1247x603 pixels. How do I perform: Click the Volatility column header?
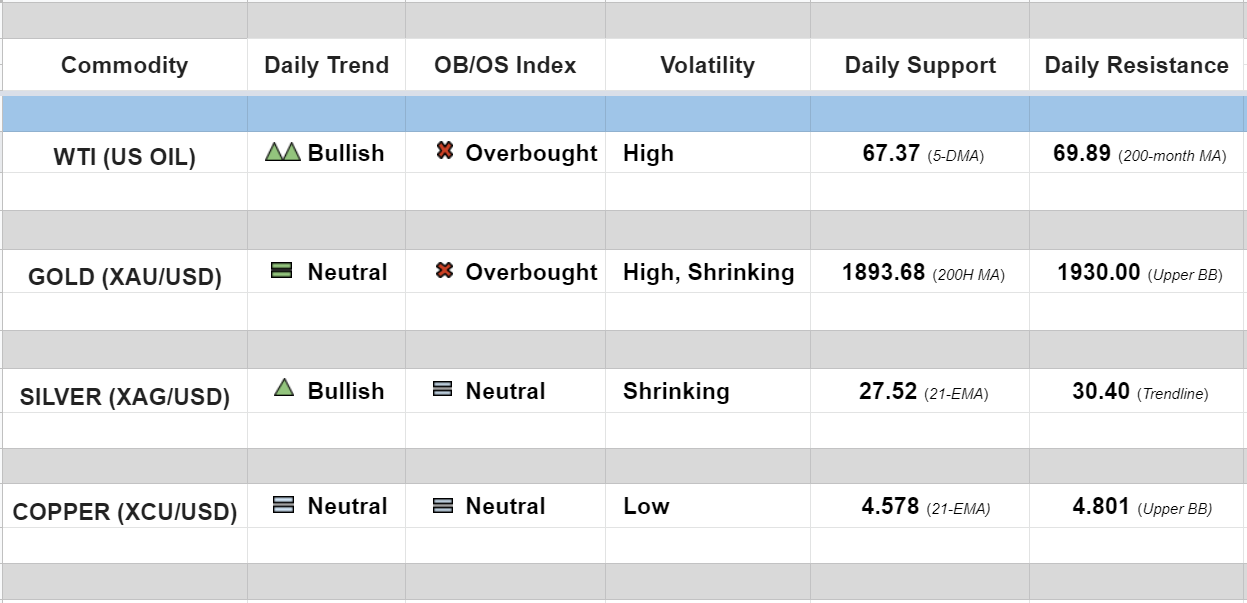click(x=707, y=66)
